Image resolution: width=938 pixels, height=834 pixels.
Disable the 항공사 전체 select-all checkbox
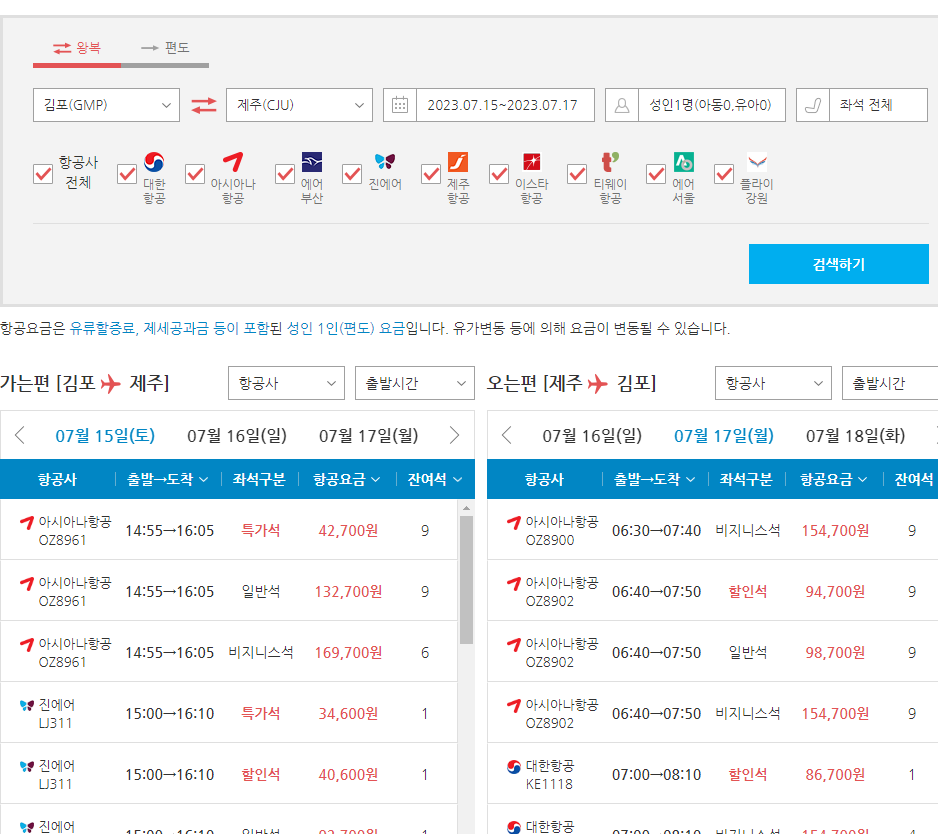[x=42, y=175]
